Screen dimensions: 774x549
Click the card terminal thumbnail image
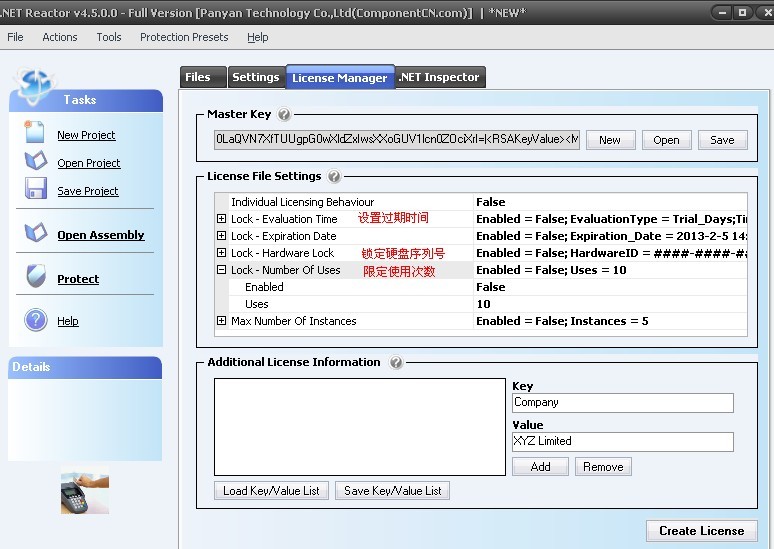pos(85,491)
